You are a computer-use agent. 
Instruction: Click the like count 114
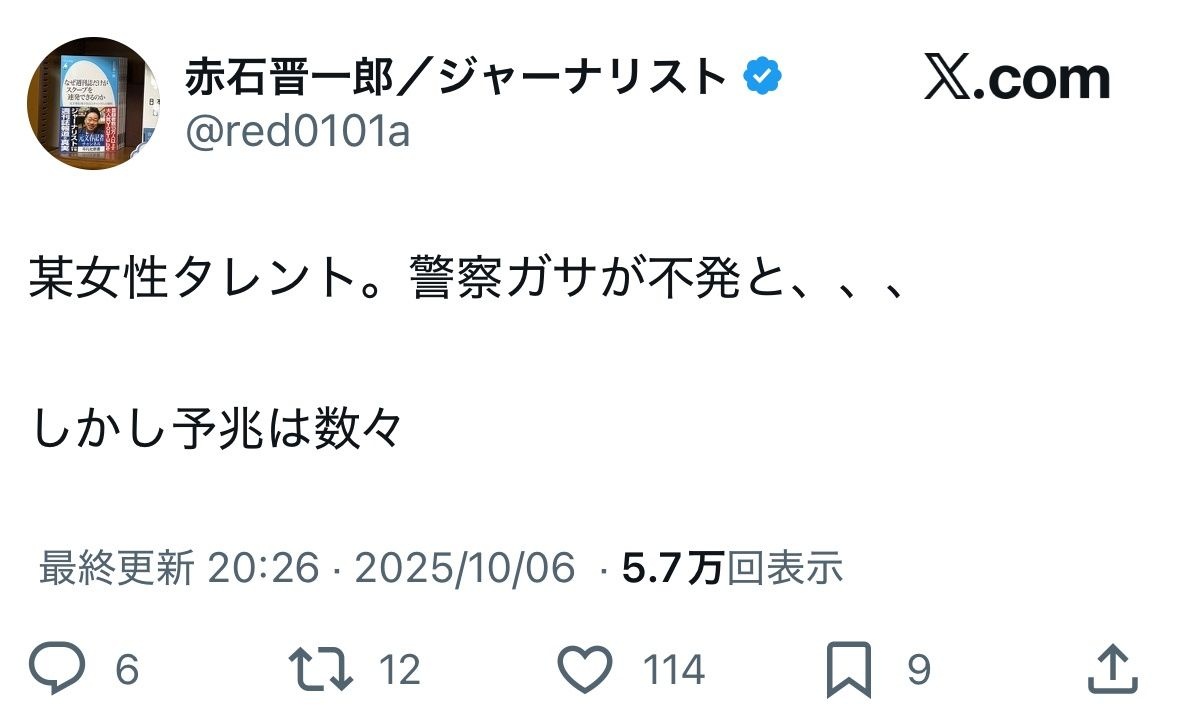click(x=673, y=670)
